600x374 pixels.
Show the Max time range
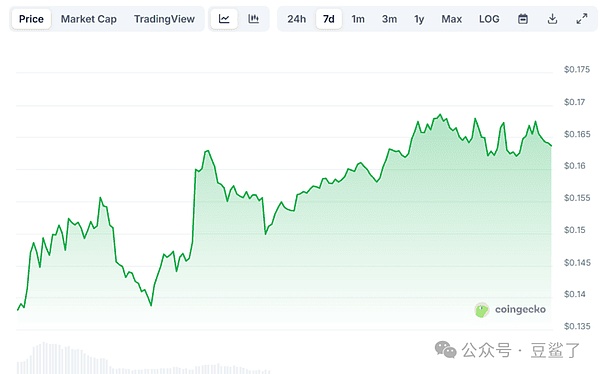coord(452,19)
